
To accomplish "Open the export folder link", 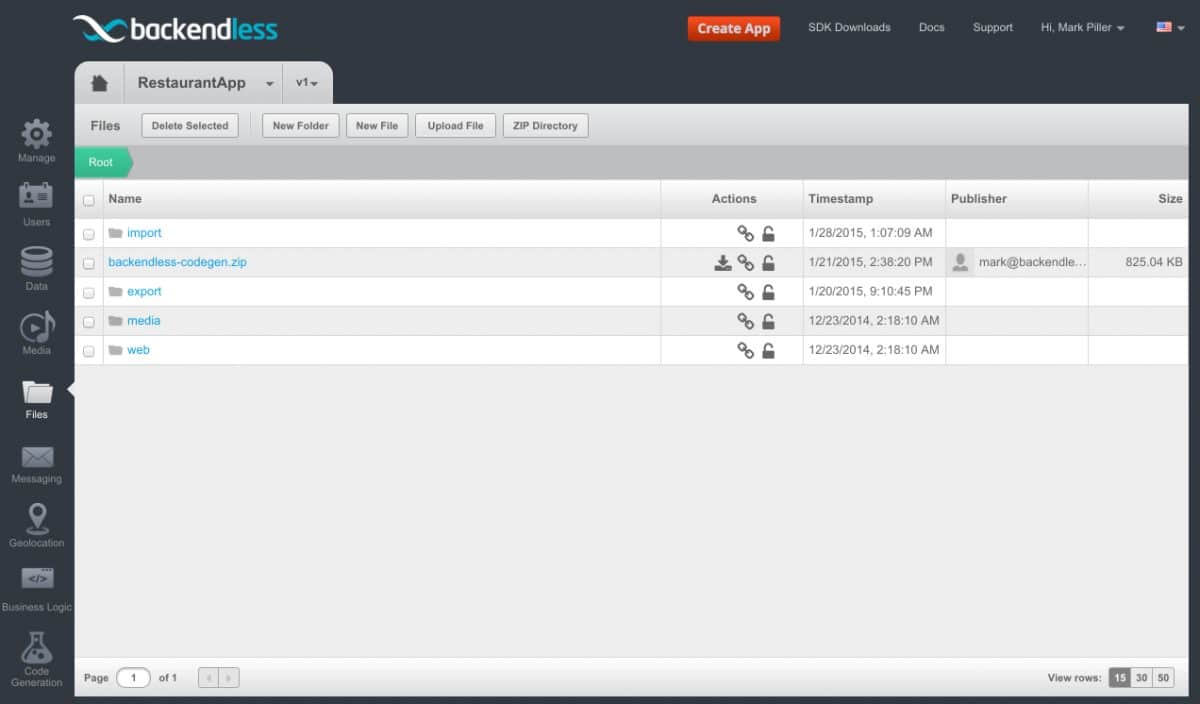I will point(144,292).
